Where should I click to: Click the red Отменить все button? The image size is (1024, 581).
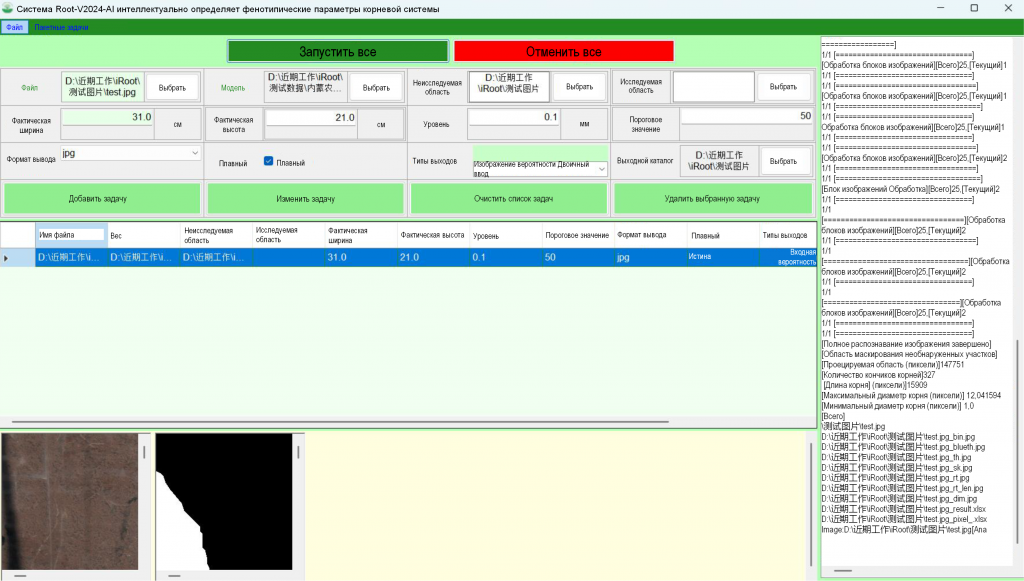564,52
